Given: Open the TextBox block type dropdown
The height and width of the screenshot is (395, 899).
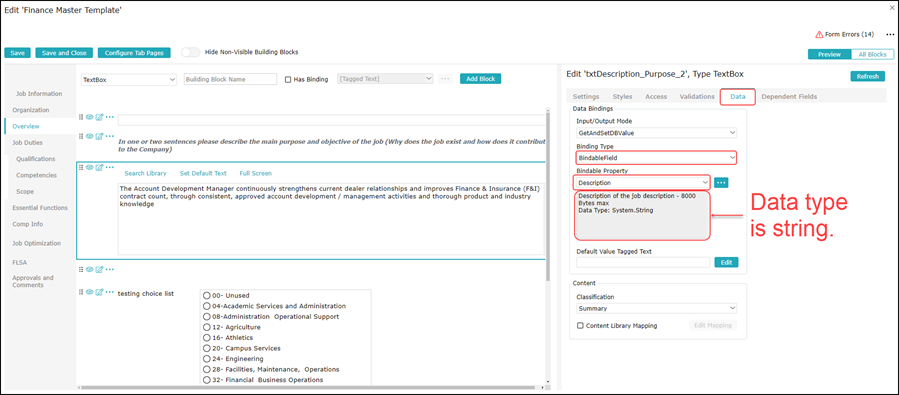Looking at the screenshot, I should (x=128, y=80).
